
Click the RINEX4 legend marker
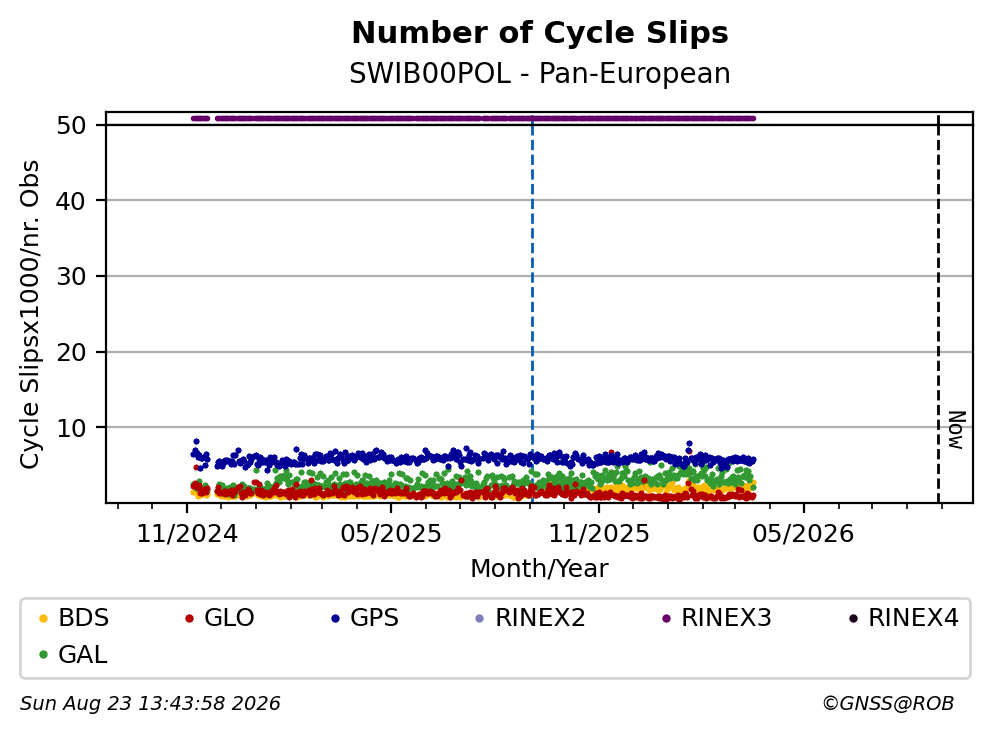coord(853,618)
